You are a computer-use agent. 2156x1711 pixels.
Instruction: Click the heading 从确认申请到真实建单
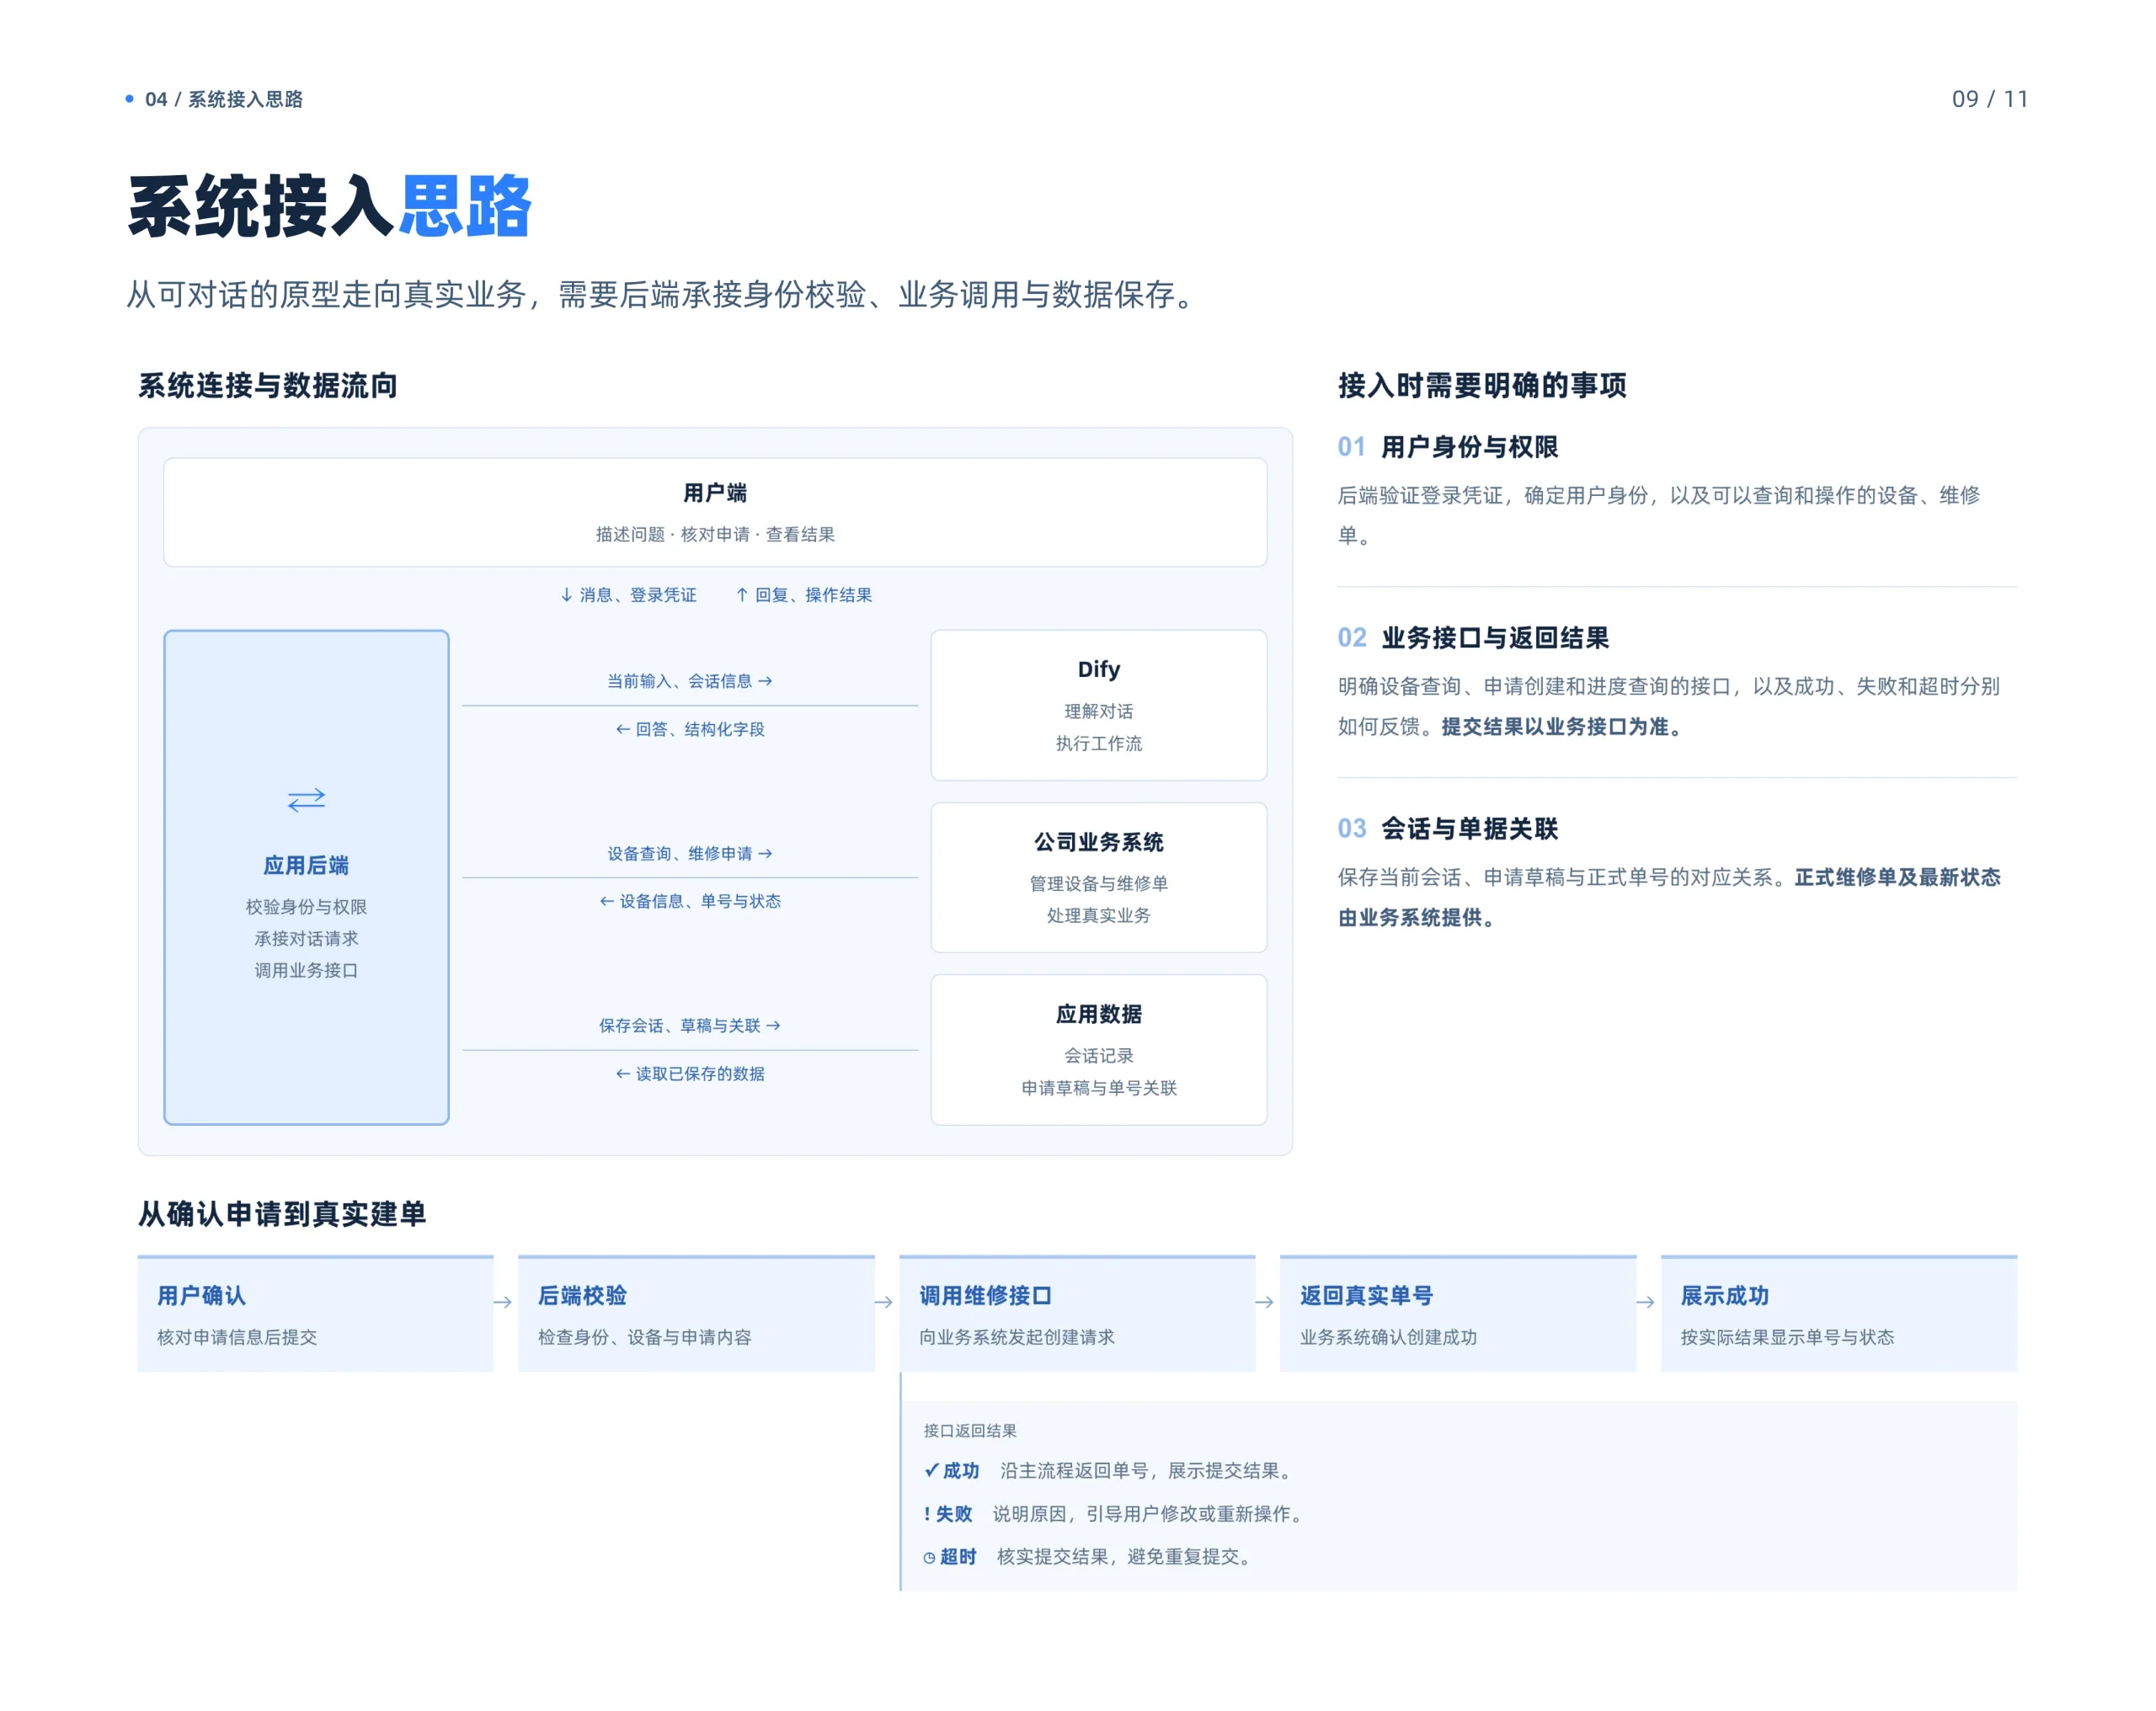[282, 1213]
